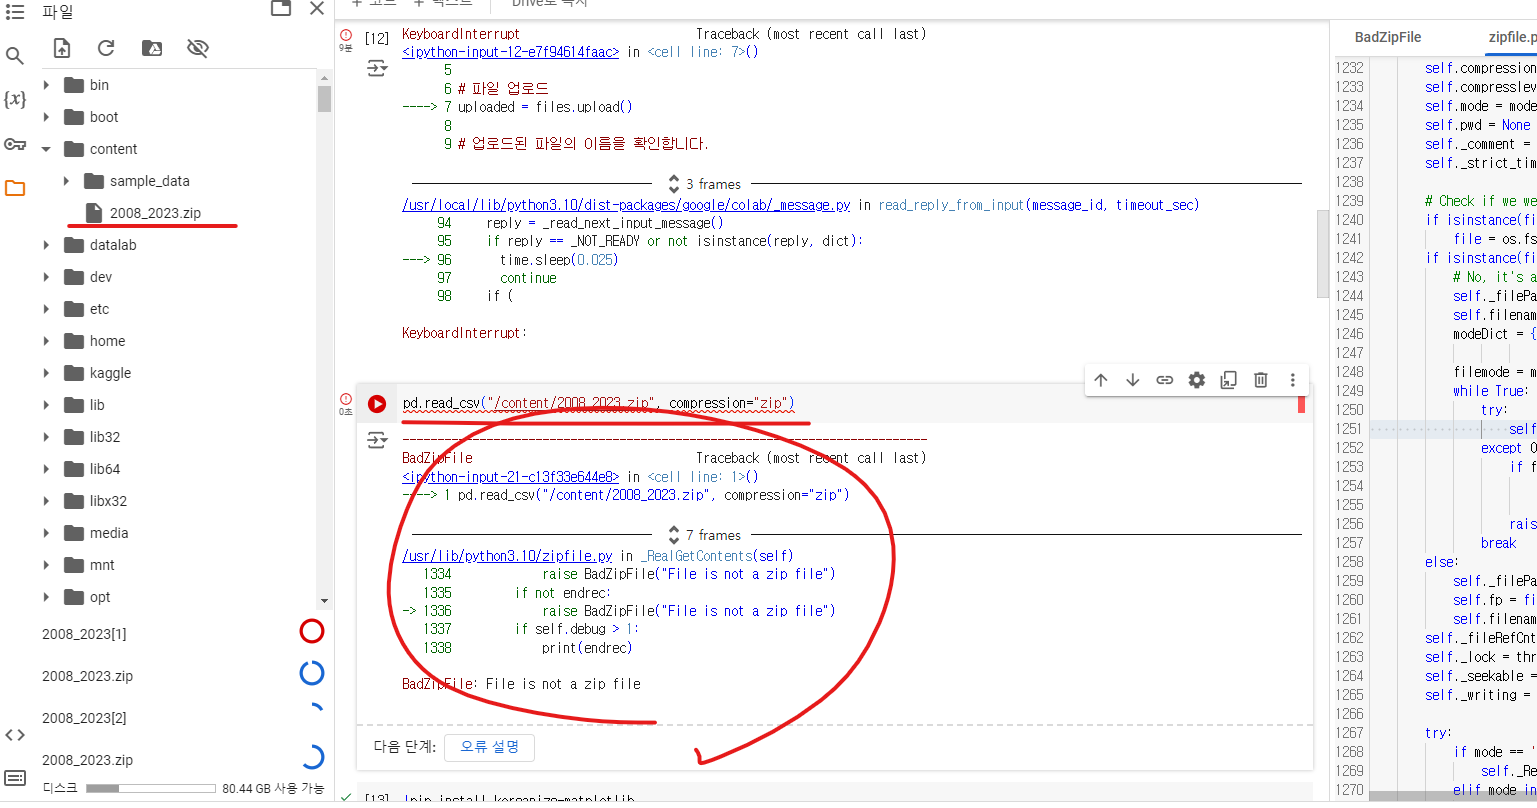
Task: Open the cell's more options three-dot menu
Action: click(x=1293, y=380)
